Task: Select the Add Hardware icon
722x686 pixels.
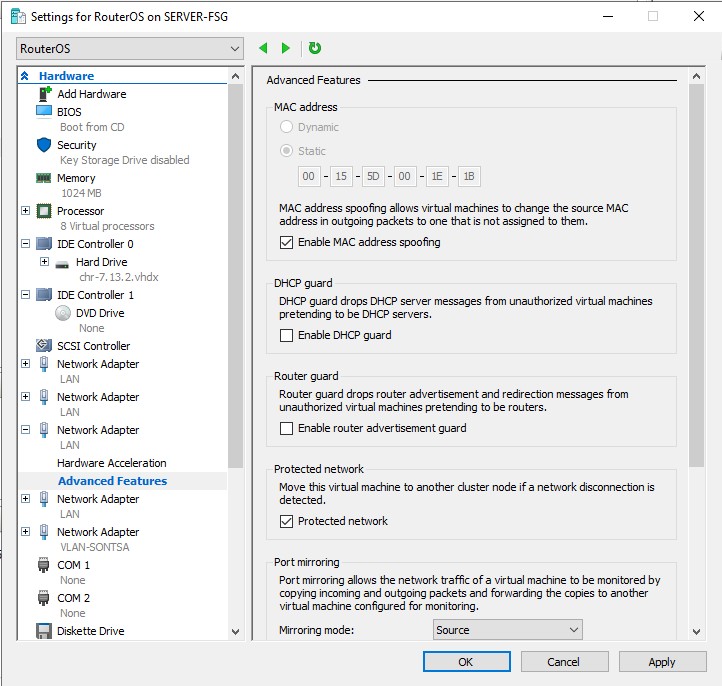Action: 45,94
